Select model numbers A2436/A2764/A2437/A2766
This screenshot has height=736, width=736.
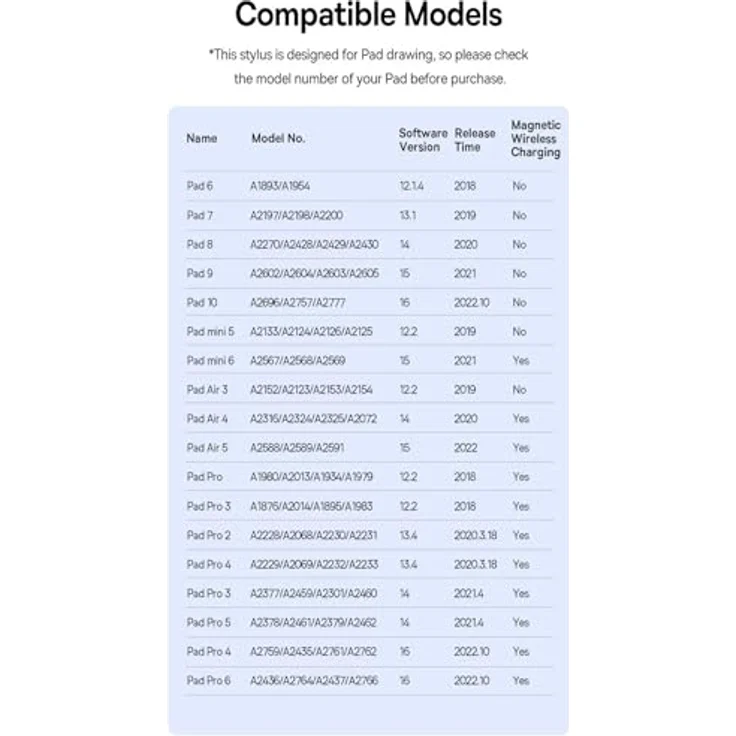coord(313,680)
